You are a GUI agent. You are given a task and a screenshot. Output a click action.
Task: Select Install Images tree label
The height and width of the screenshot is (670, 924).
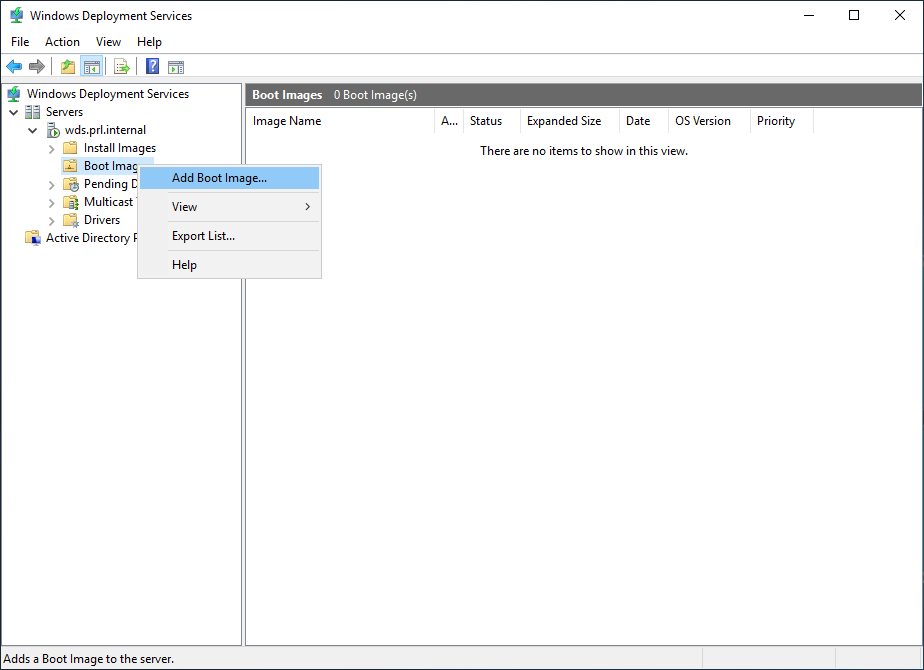[120, 148]
